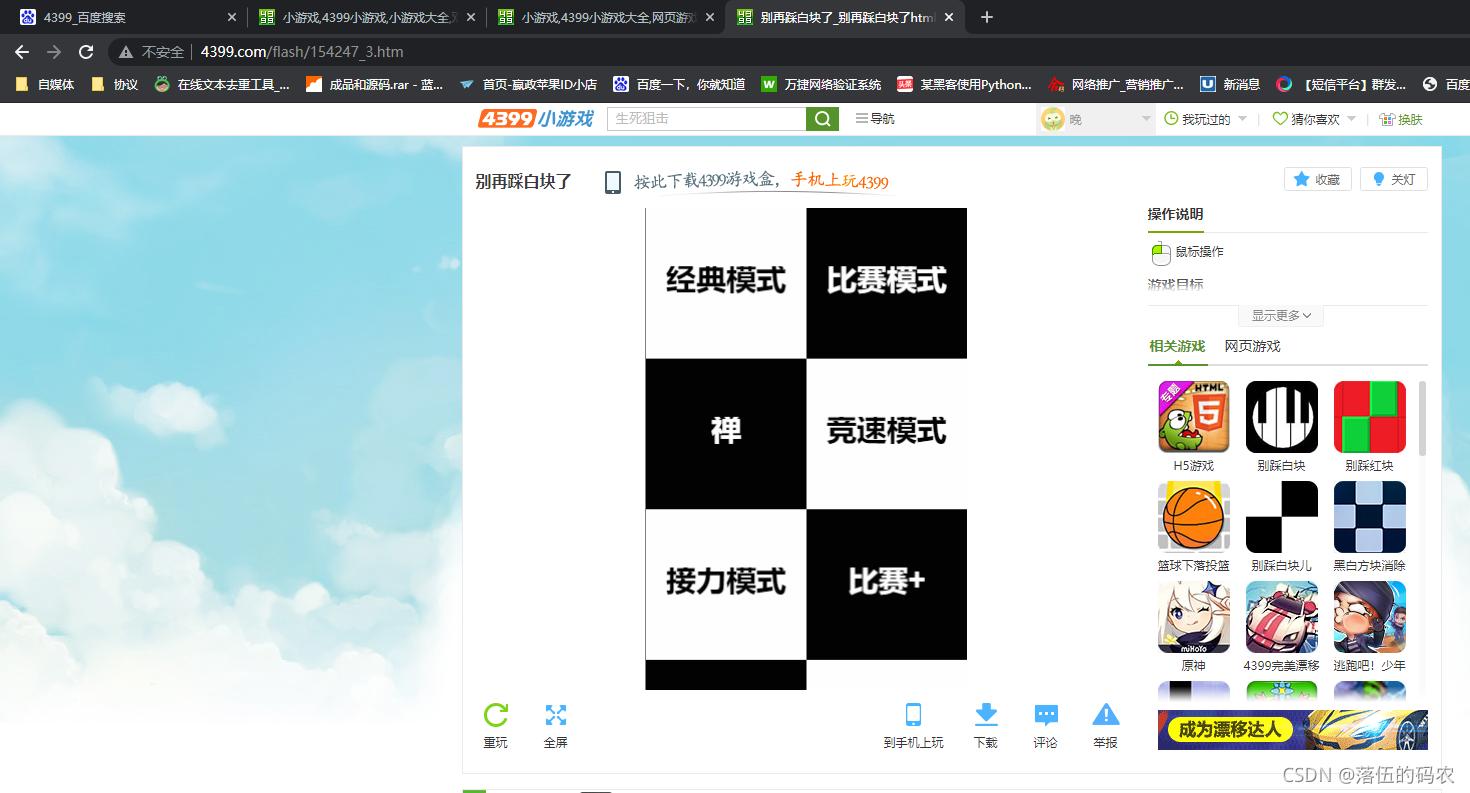
Task: Click the 手机上玩4399 link
Action: tap(840, 183)
